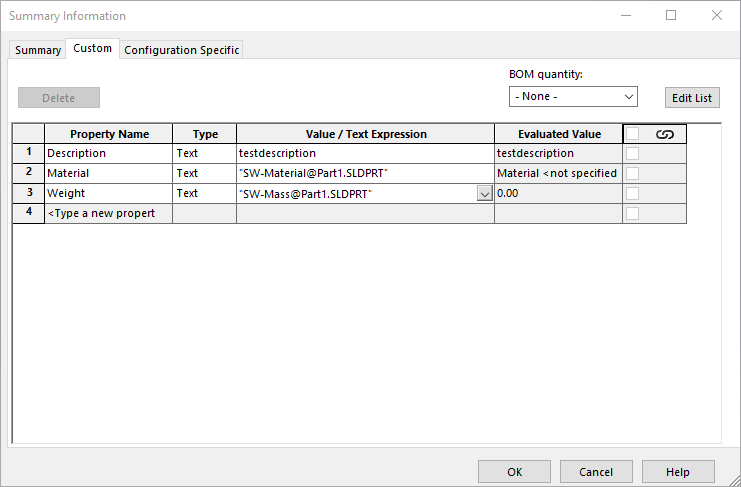Open the BOM quantity dropdown
The width and height of the screenshot is (741, 487).
tap(573, 97)
